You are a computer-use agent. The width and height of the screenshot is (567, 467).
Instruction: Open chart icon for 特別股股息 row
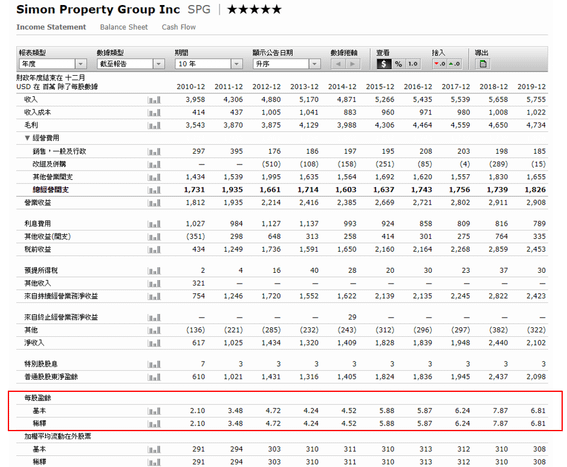(154, 364)
